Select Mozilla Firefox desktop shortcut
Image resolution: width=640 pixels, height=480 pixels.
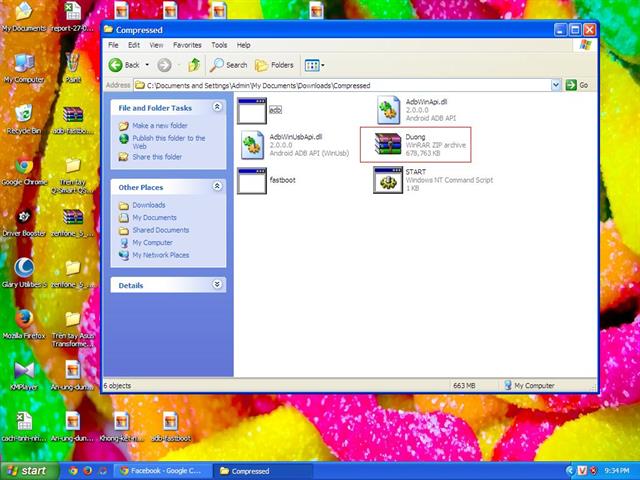coord(24,324)
